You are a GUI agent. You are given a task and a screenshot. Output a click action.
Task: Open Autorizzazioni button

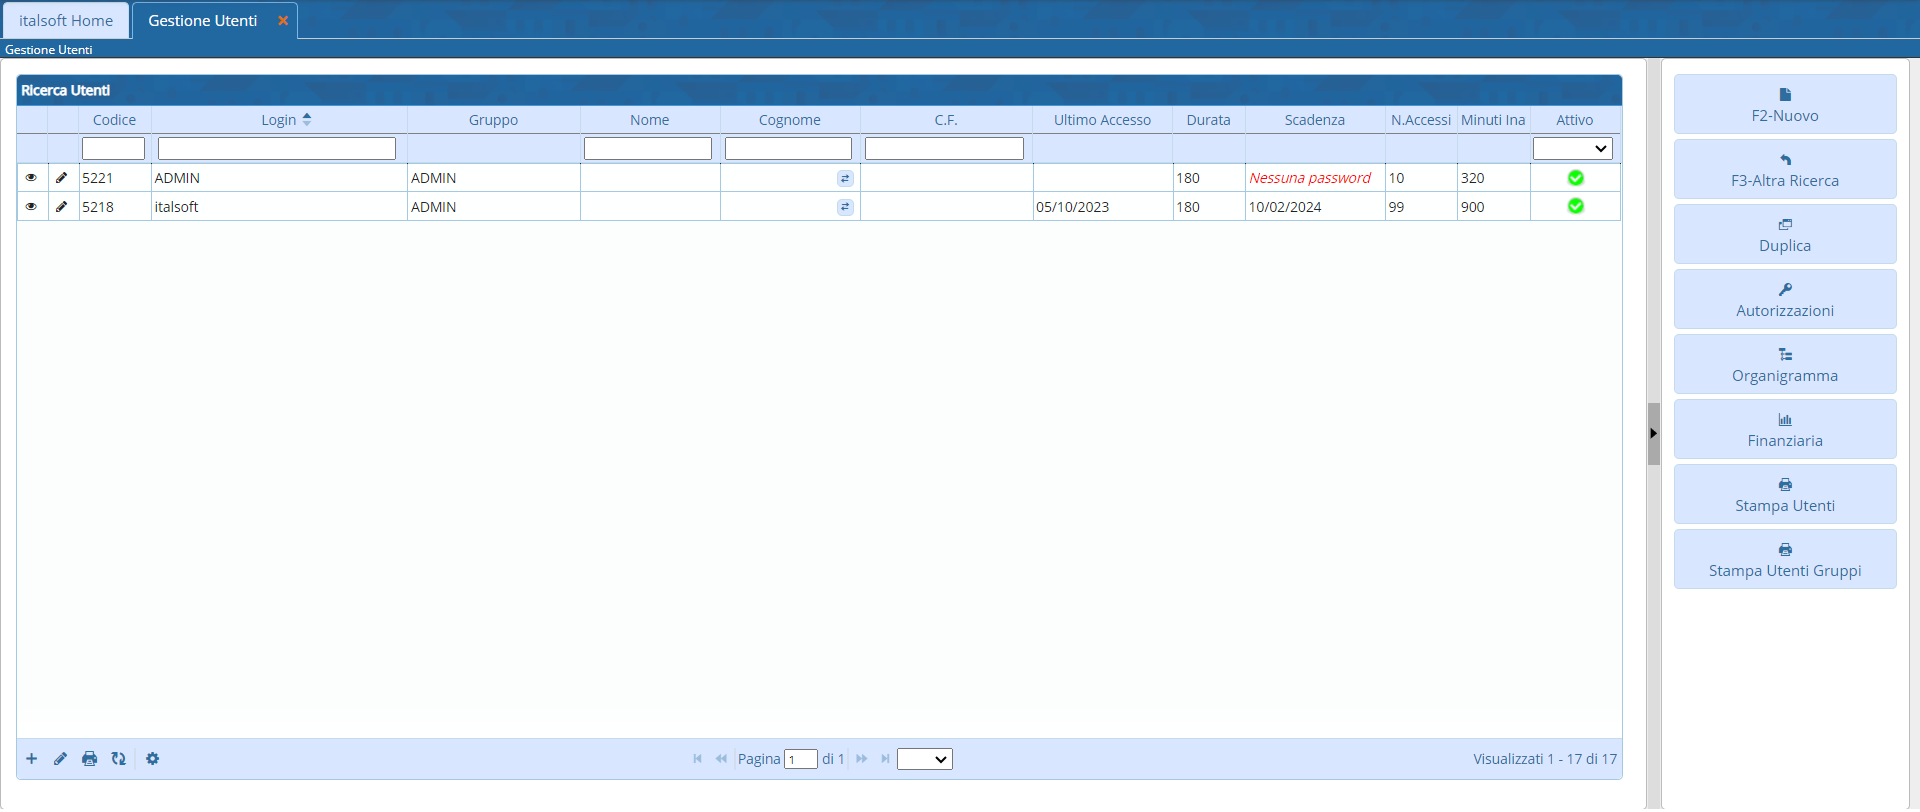point(1784,300)
